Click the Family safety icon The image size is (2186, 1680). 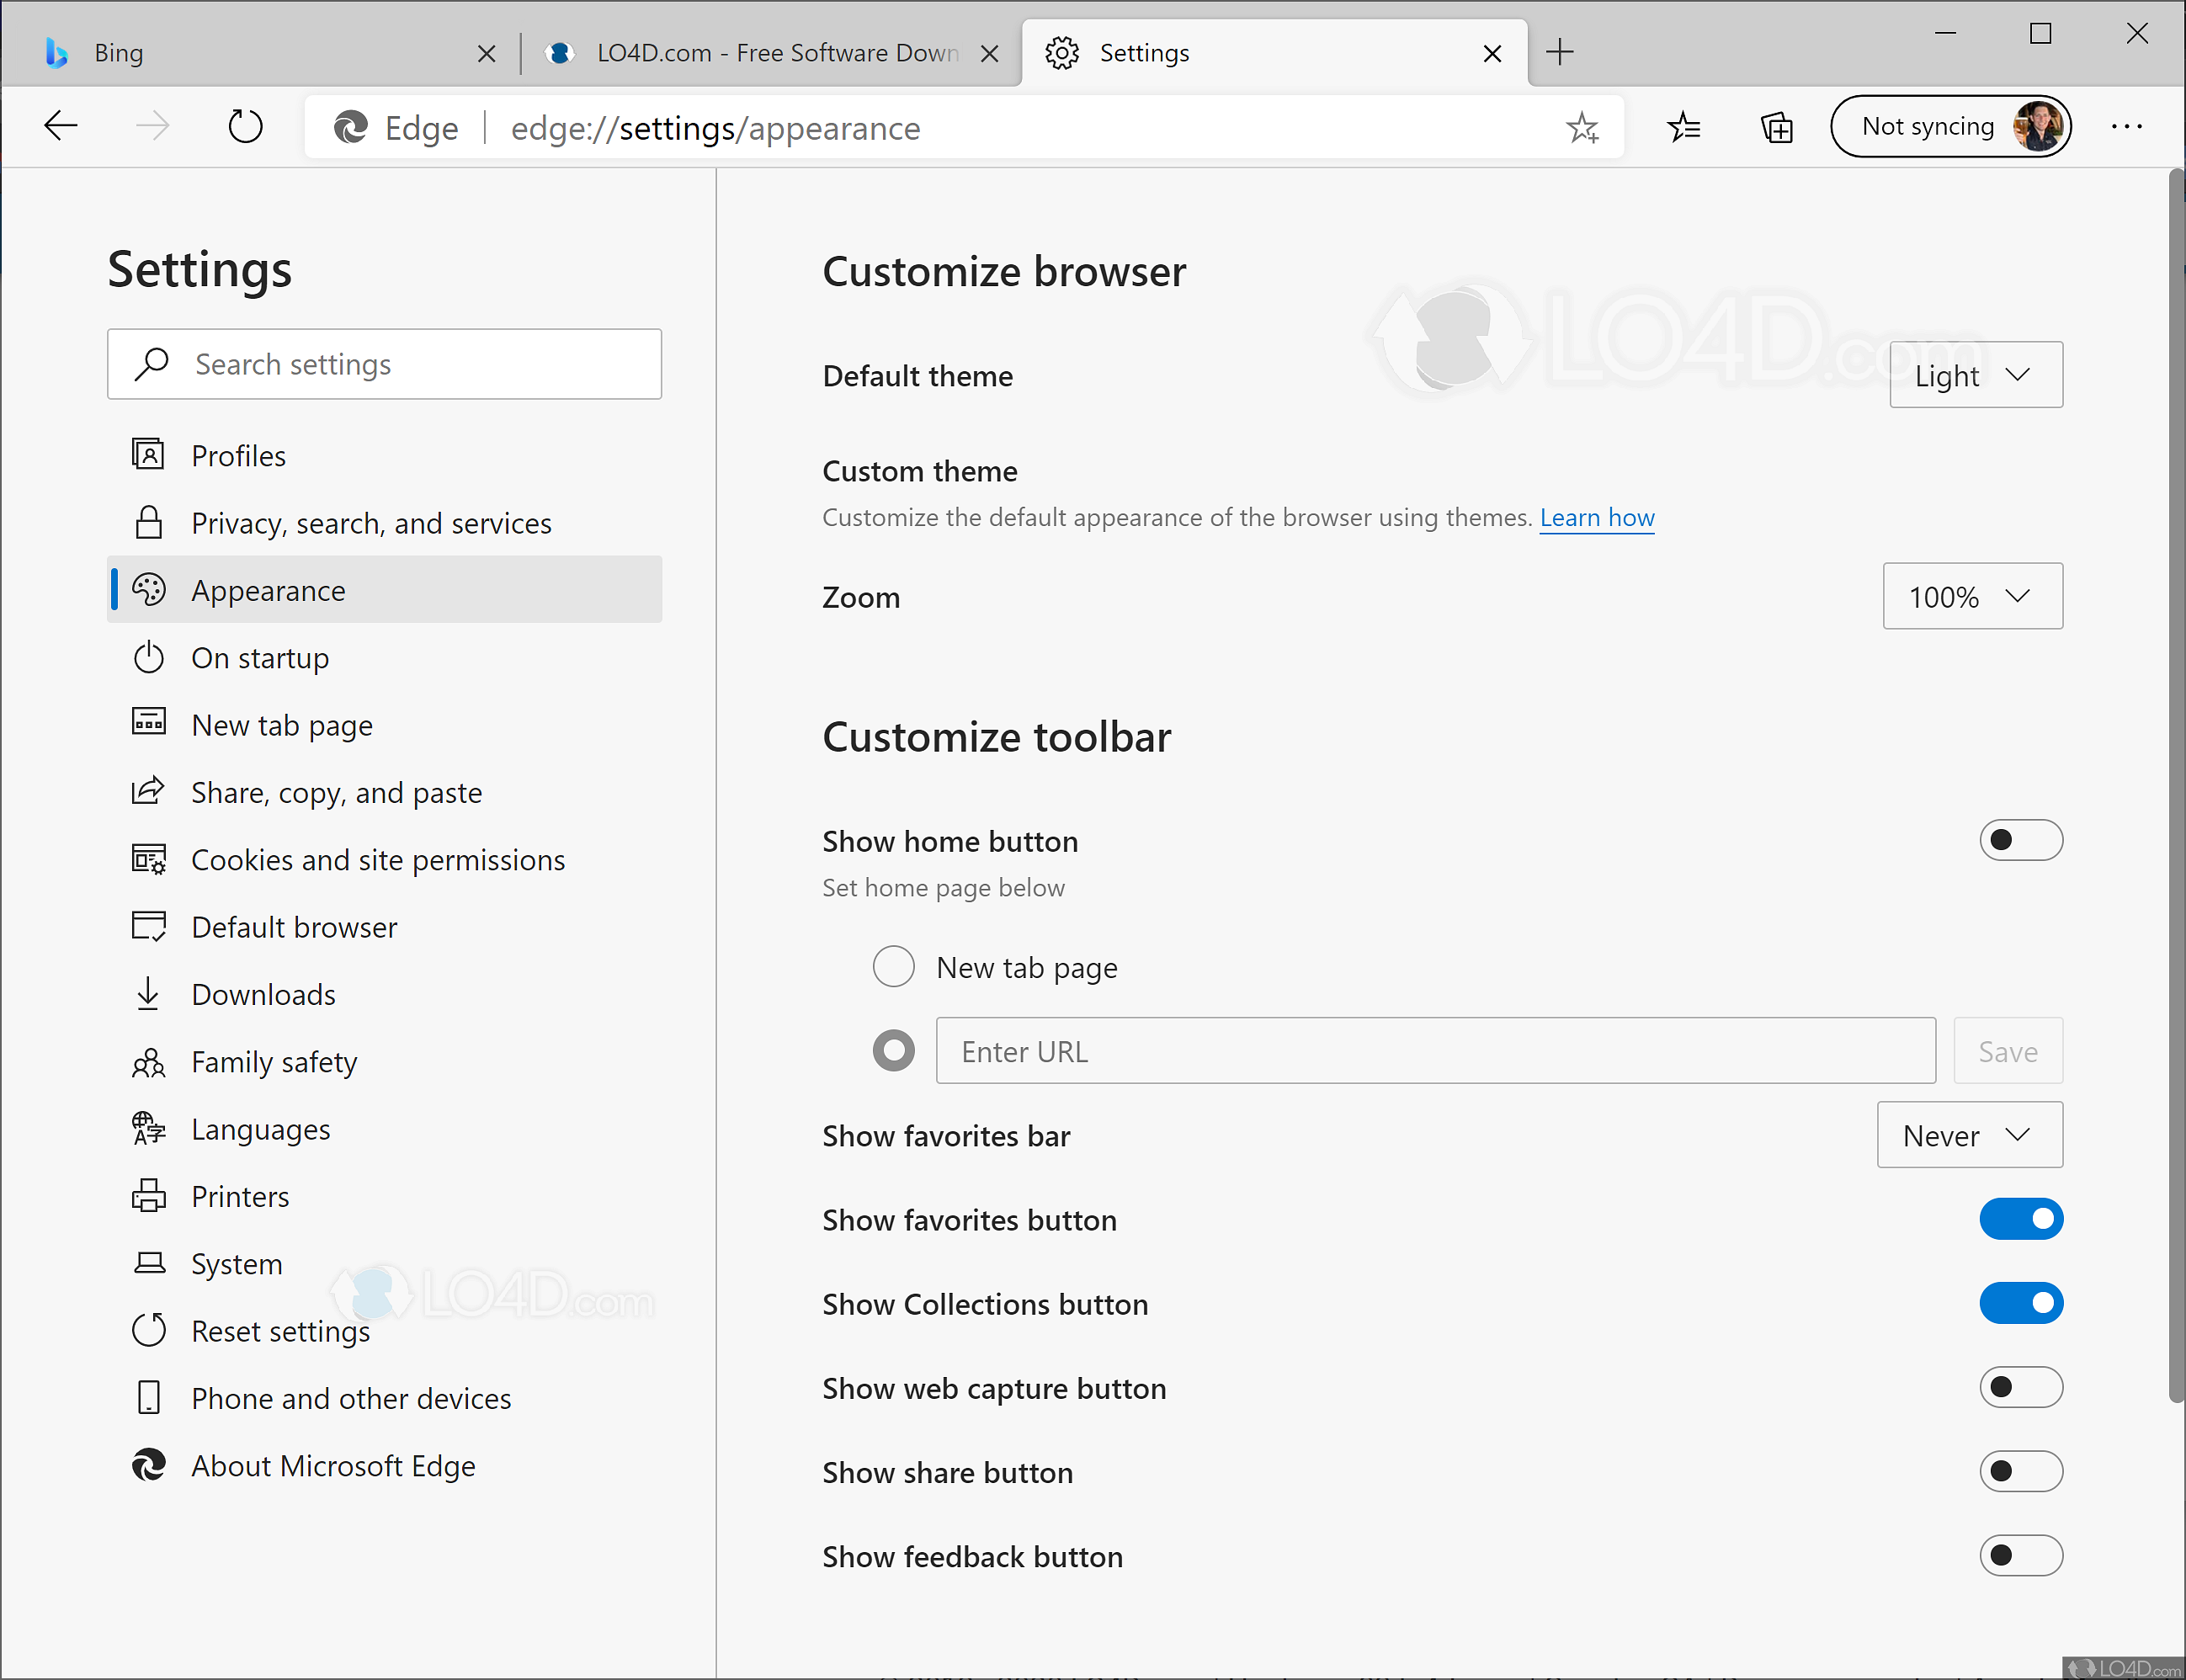(148, 1061)
